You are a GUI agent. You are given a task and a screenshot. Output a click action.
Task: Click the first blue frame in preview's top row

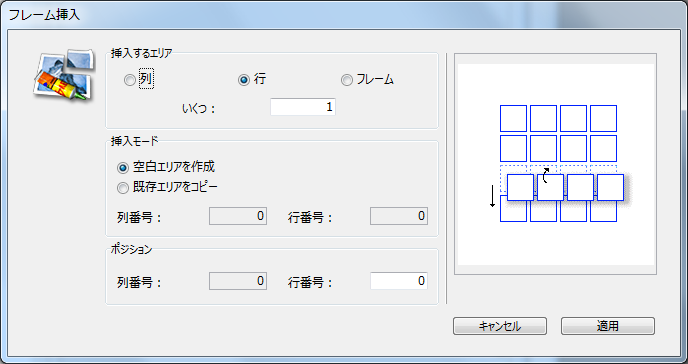click(513, 118)
